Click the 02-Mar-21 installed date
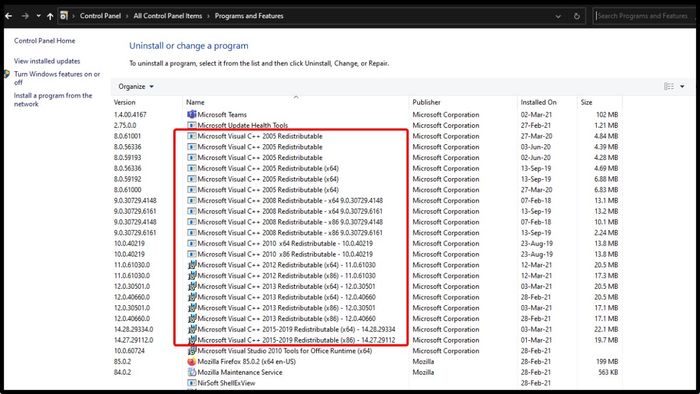The height and width of the screenshot is (394, 700). pos(536,115)
